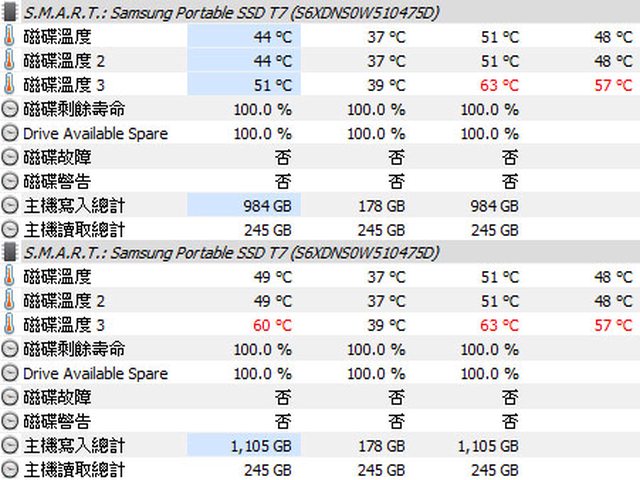
Task: Click the thermometer icon beside 磁碟溫度 3 in the upper section
Action: point(11,85)
